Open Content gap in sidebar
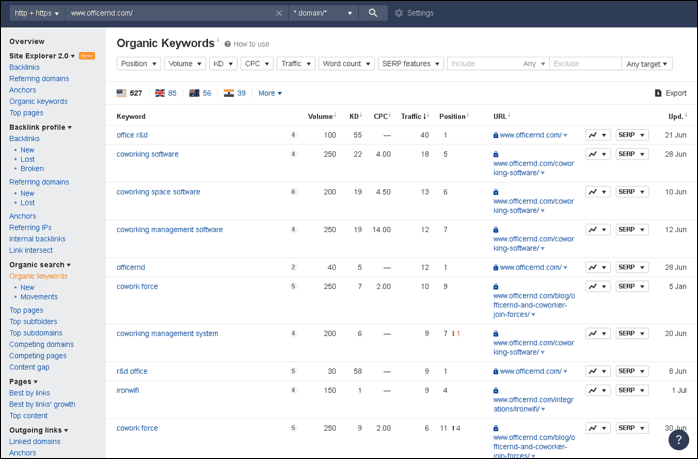The height and width of the screenshot is (459, 698). 29,367
